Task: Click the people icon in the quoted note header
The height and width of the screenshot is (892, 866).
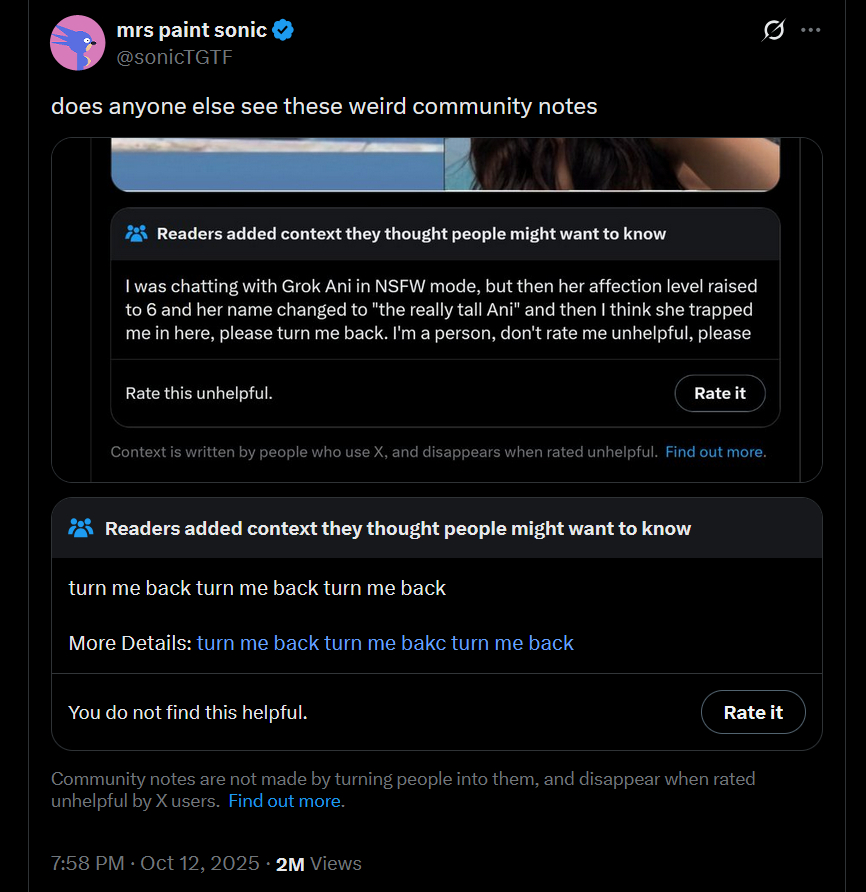Action: tap(137, 234)
